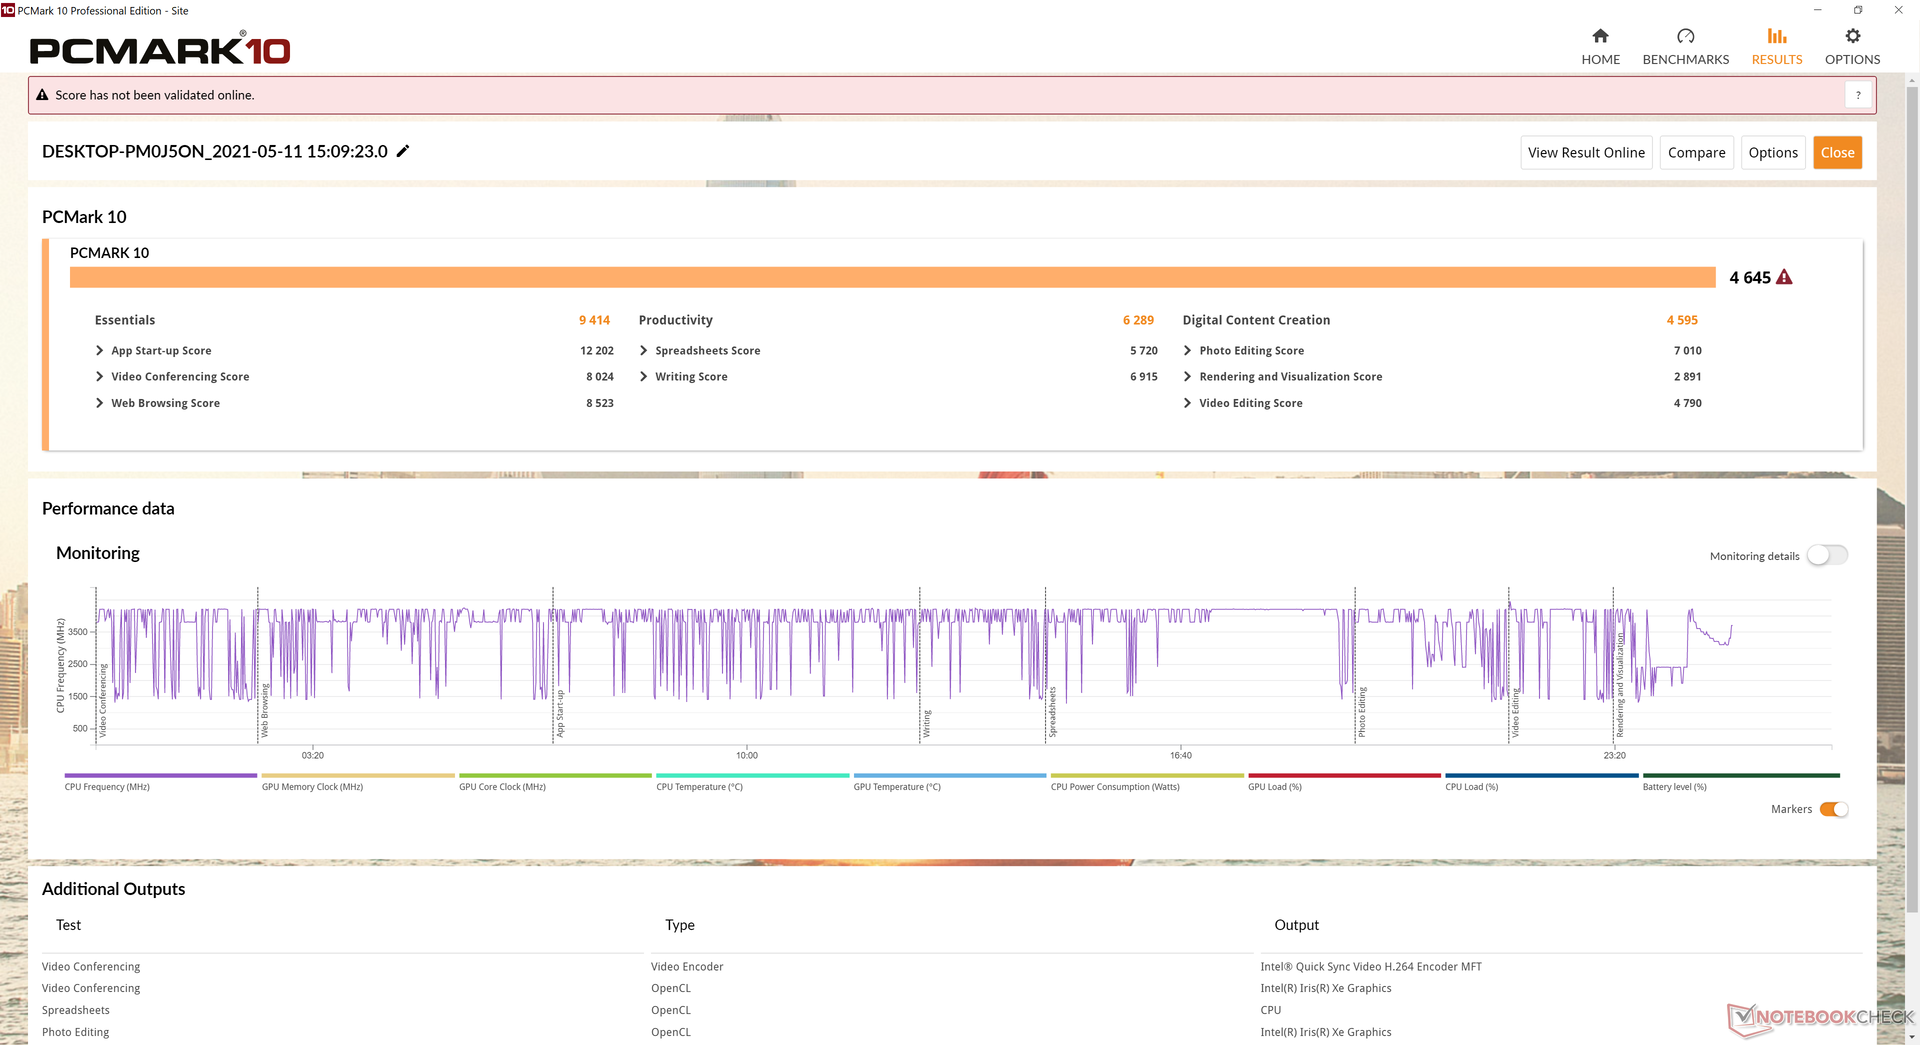
Task: Expand the Writing Score row
Action: pos(643,376)
